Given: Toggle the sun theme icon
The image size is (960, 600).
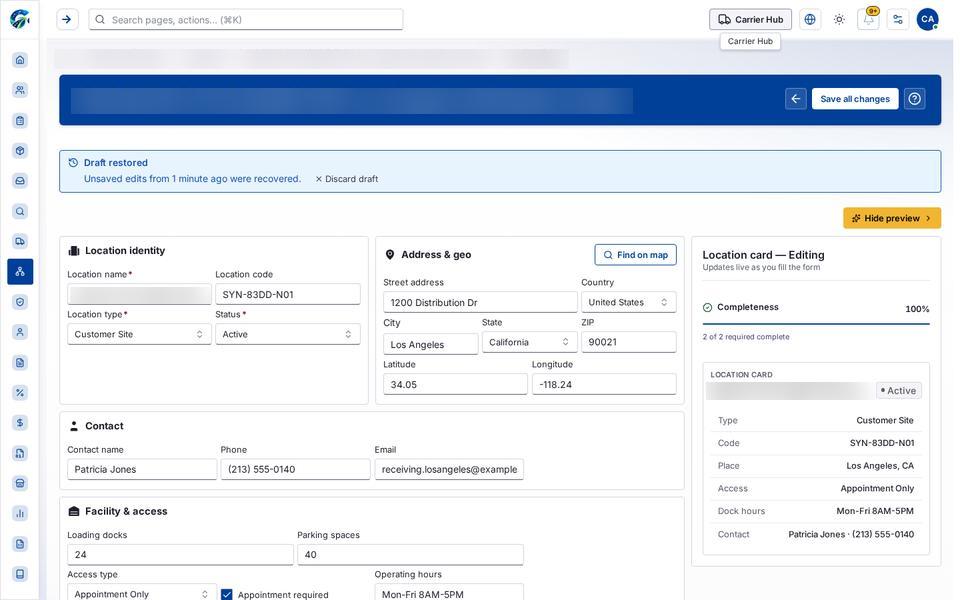Looking at the screenshot, I should [x=839, y=20].
